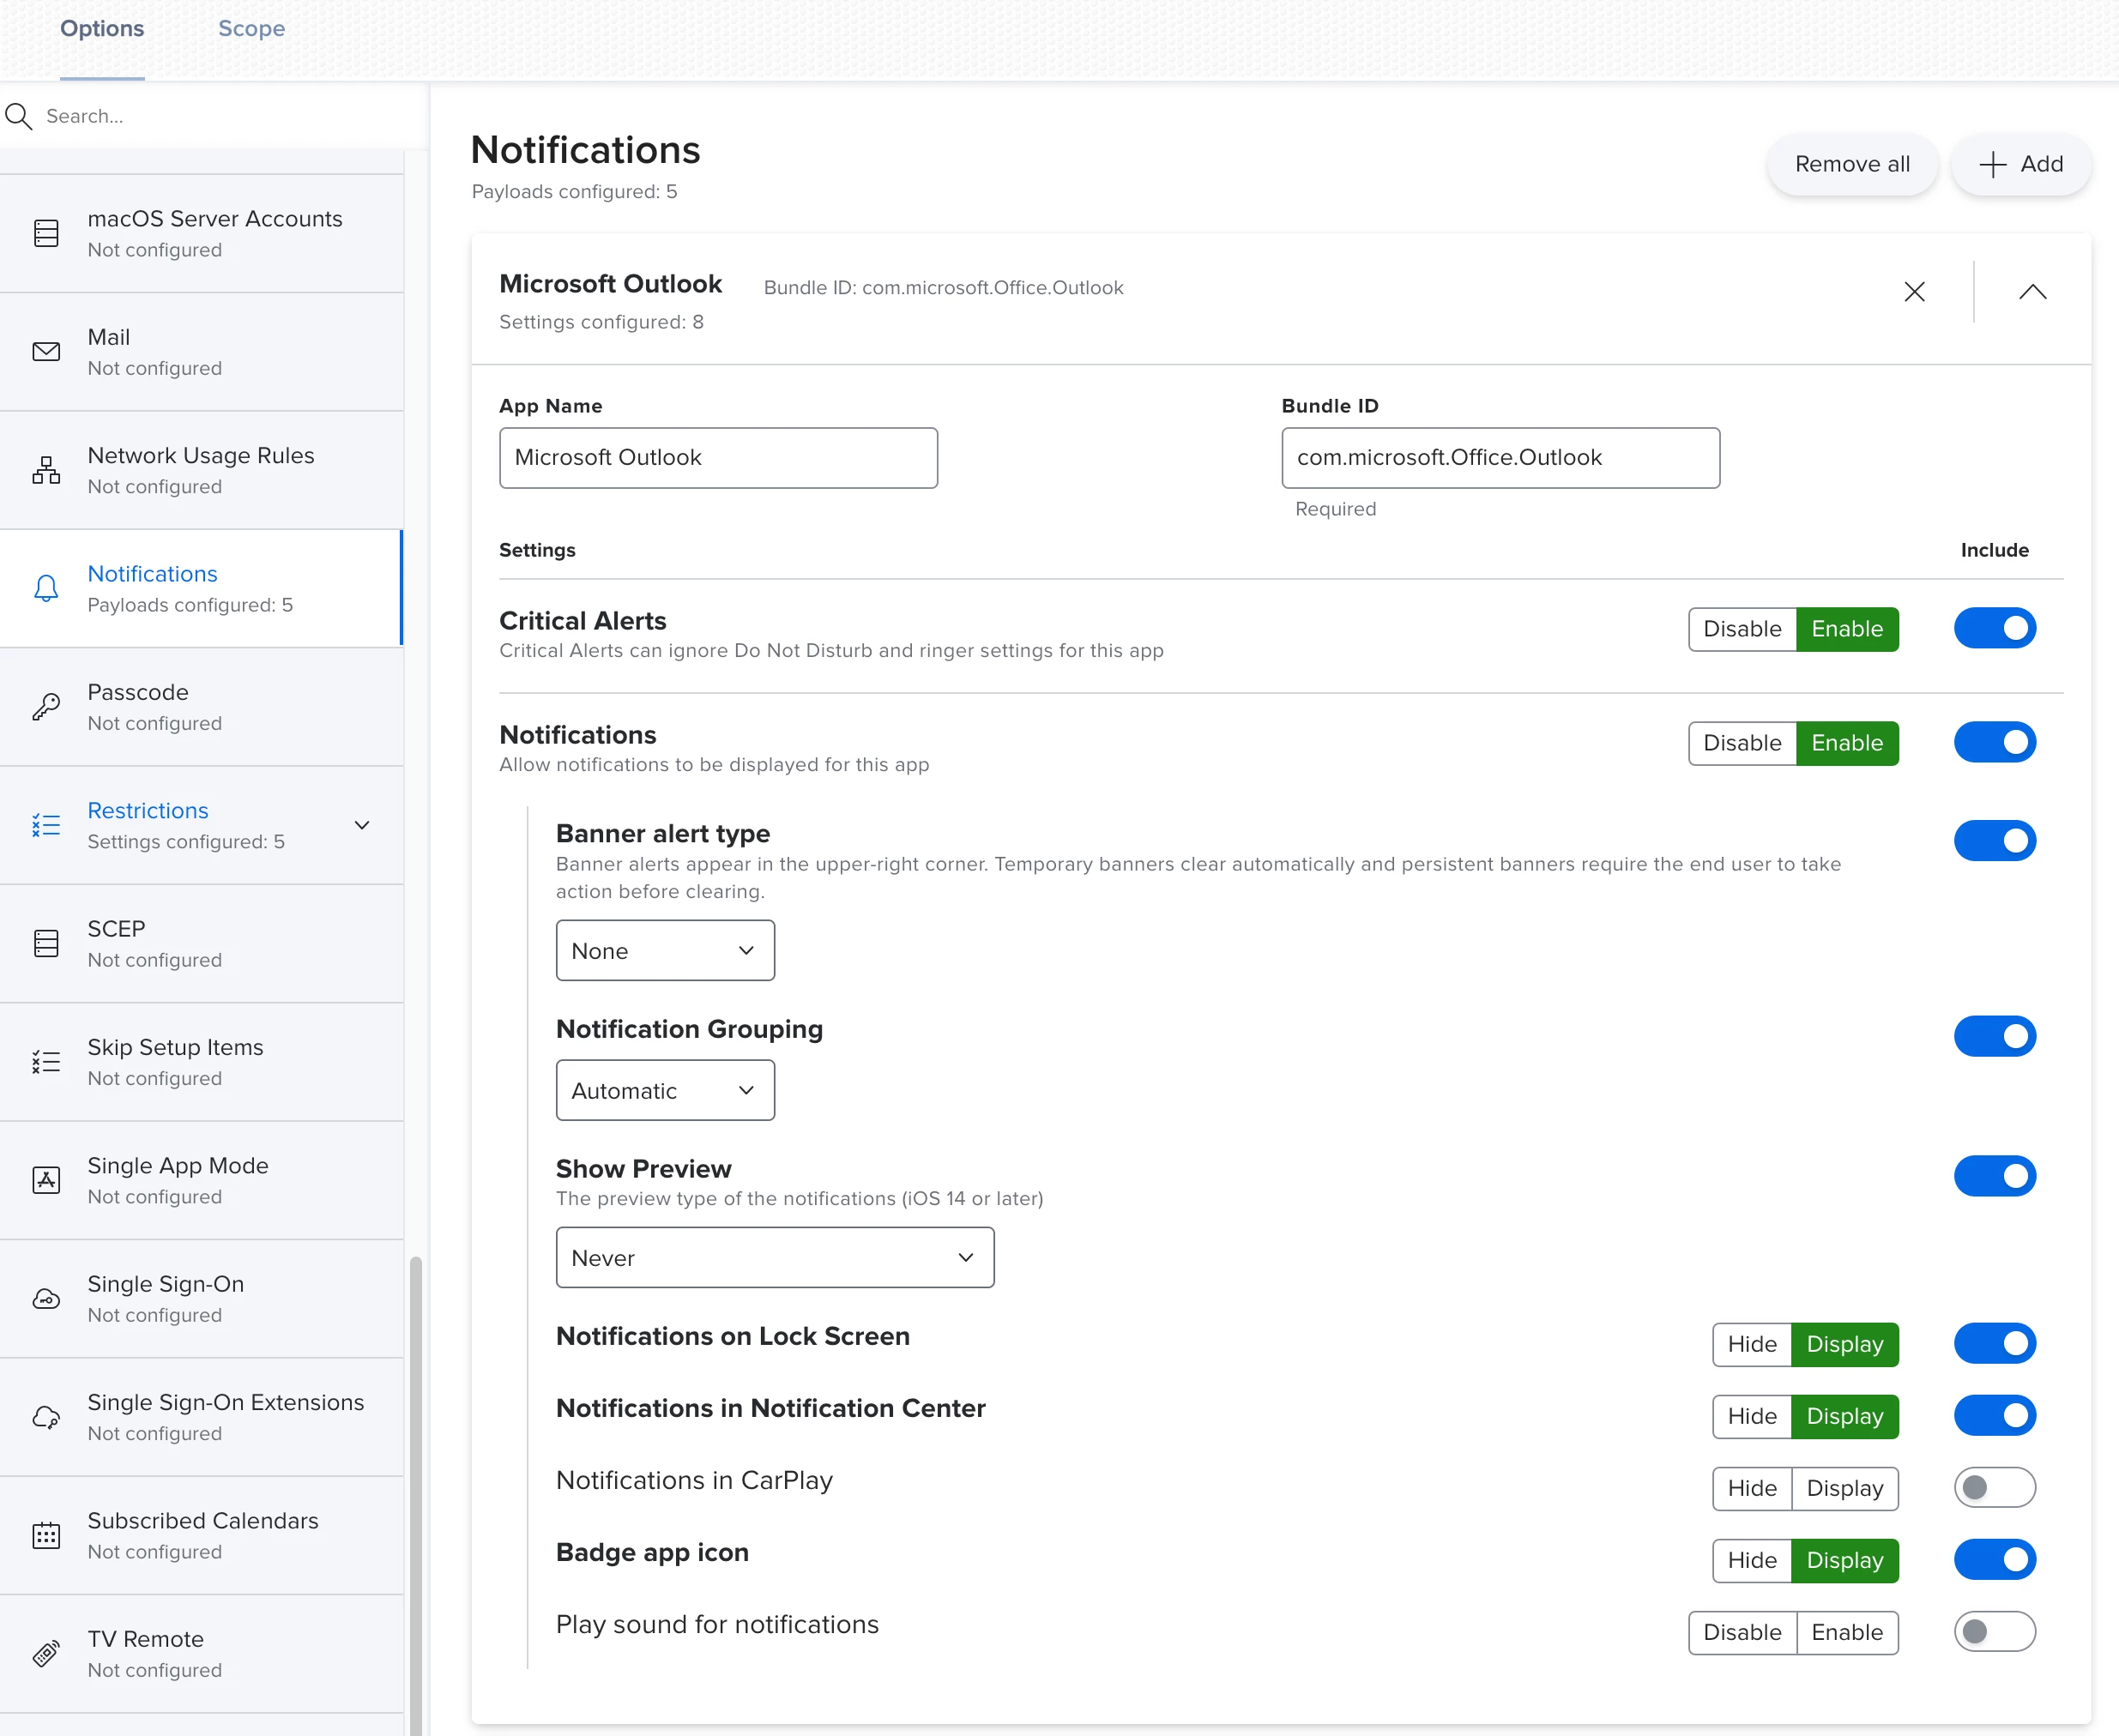Image resolution: width=2119 pixels, height=1736 pixels.
Task: Toggle Badge app icon include switch
Action: pyautogui.click(x=1994, y=1559)
